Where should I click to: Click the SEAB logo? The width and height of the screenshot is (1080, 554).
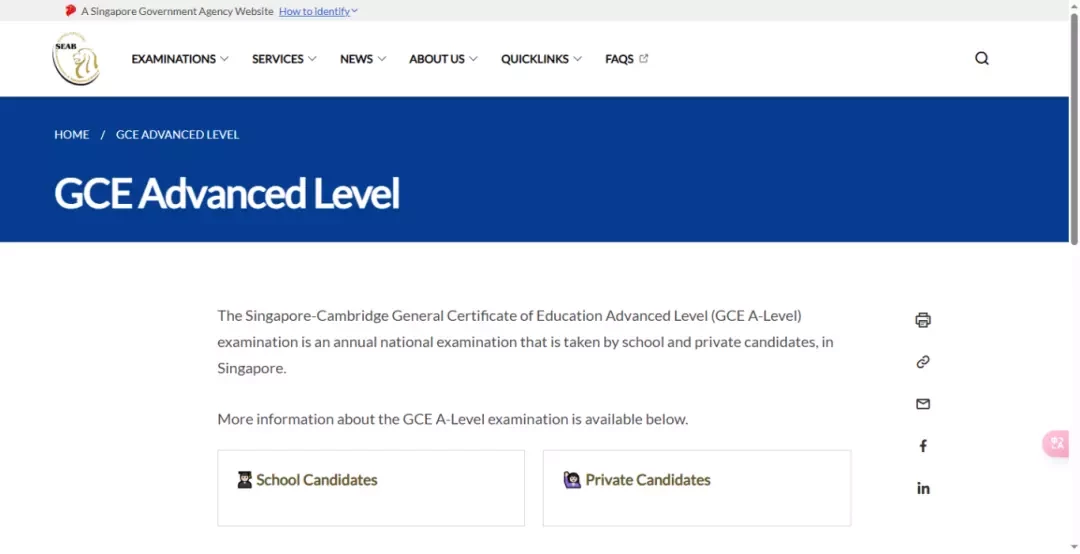coord(76,59)
